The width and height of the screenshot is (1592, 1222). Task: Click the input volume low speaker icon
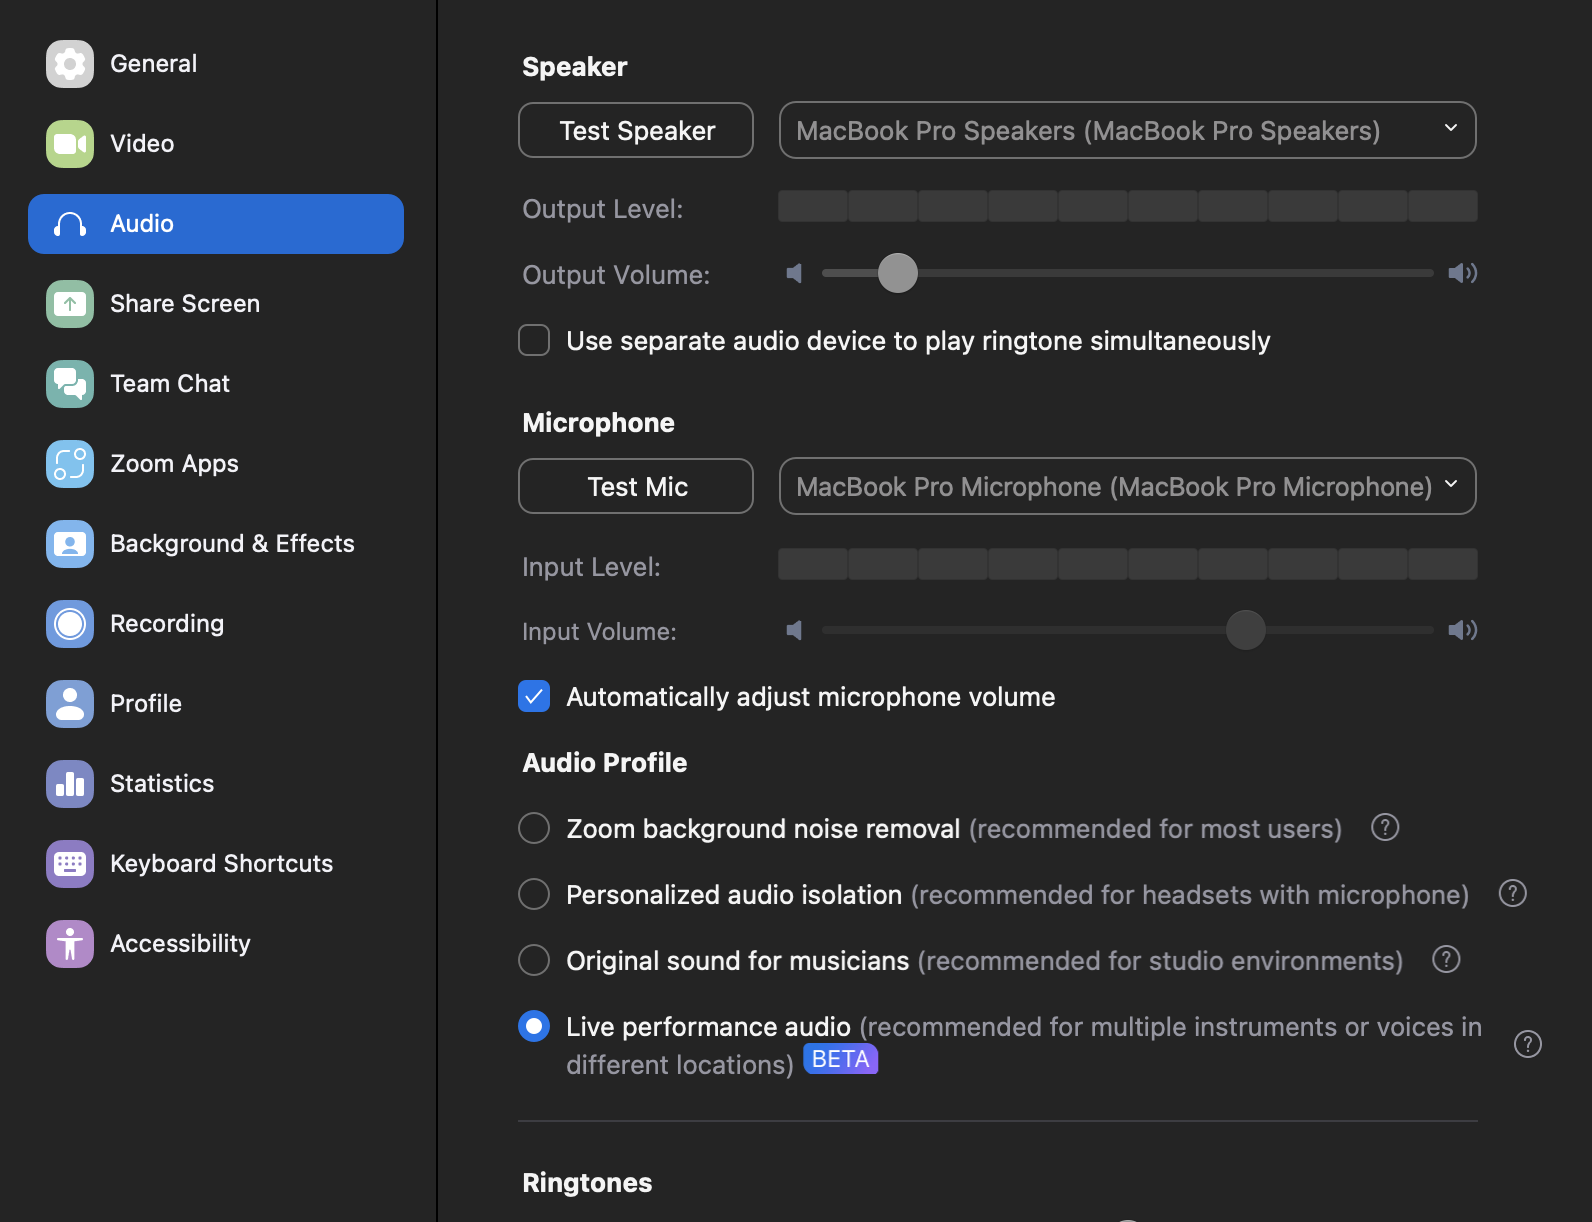click(795, 630)
